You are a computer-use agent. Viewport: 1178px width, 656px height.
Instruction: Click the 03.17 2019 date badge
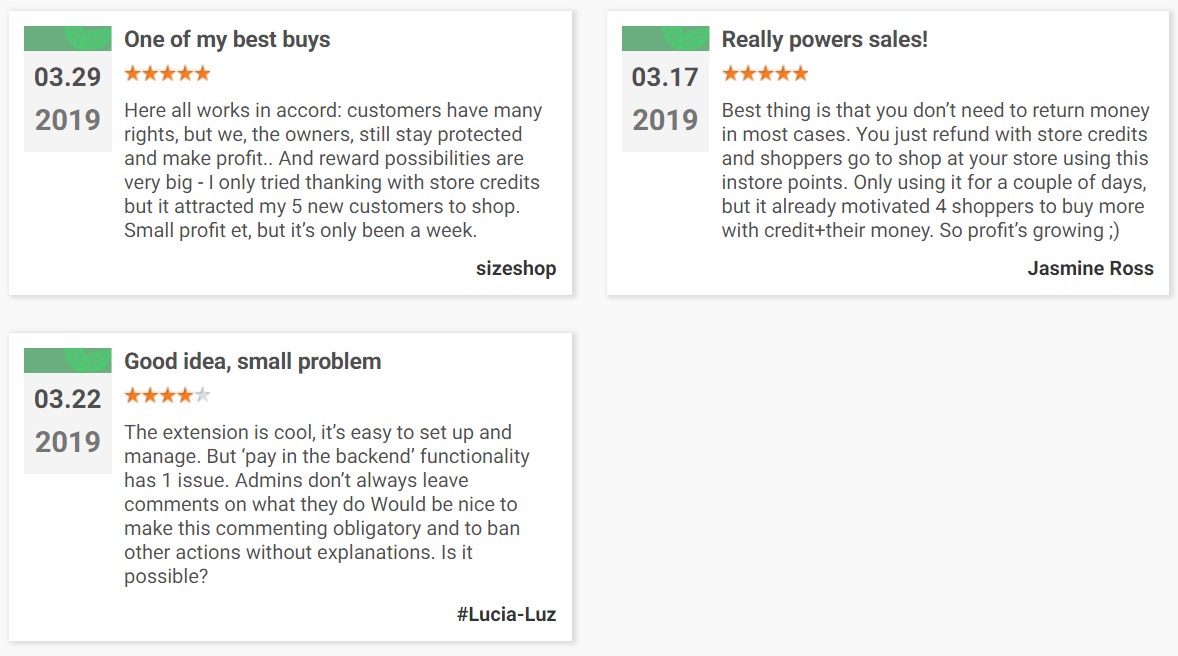[665, 99]
